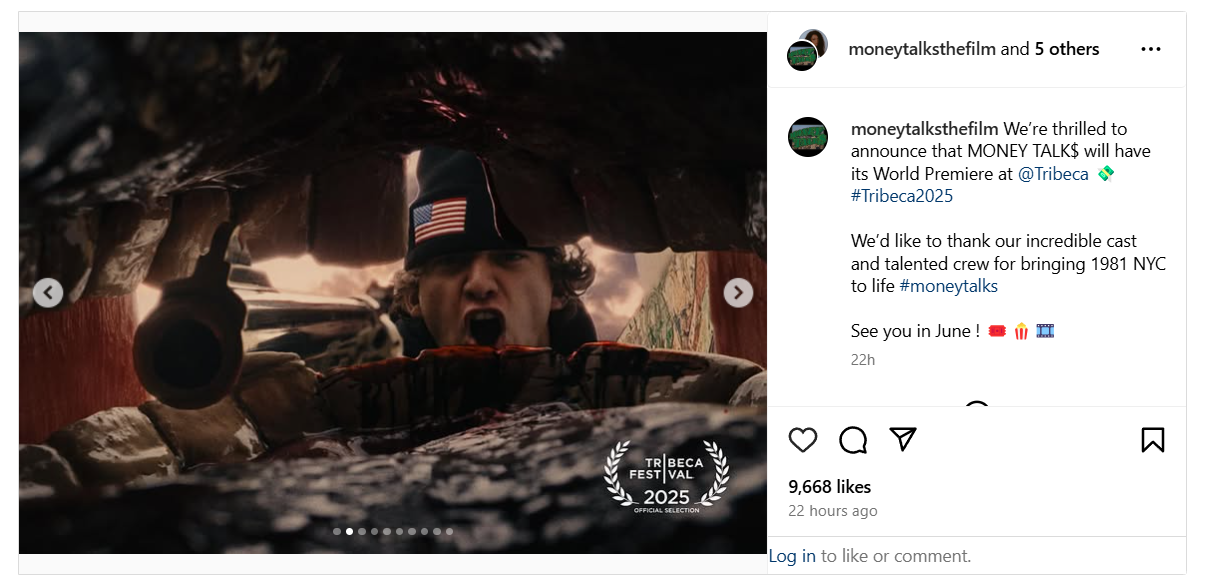The image size is (1208, 588).
Task: Open the three-dot more options menu
Action: [1151, 49]
